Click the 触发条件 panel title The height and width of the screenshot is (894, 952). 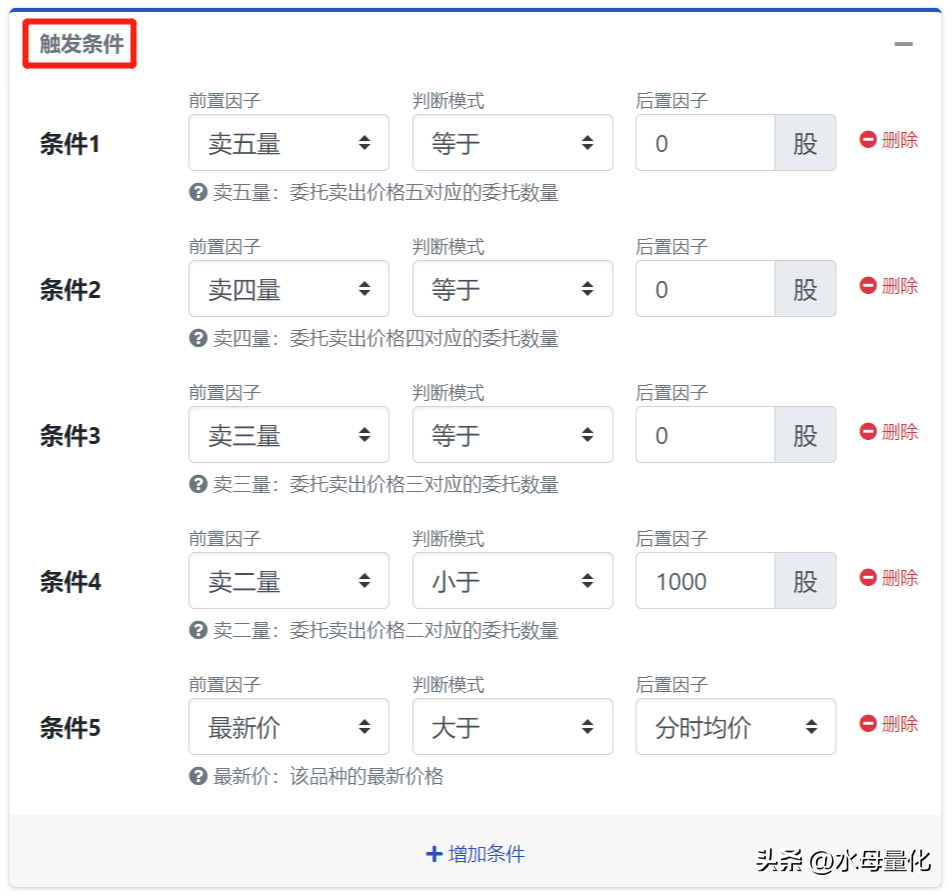point(81,44)
